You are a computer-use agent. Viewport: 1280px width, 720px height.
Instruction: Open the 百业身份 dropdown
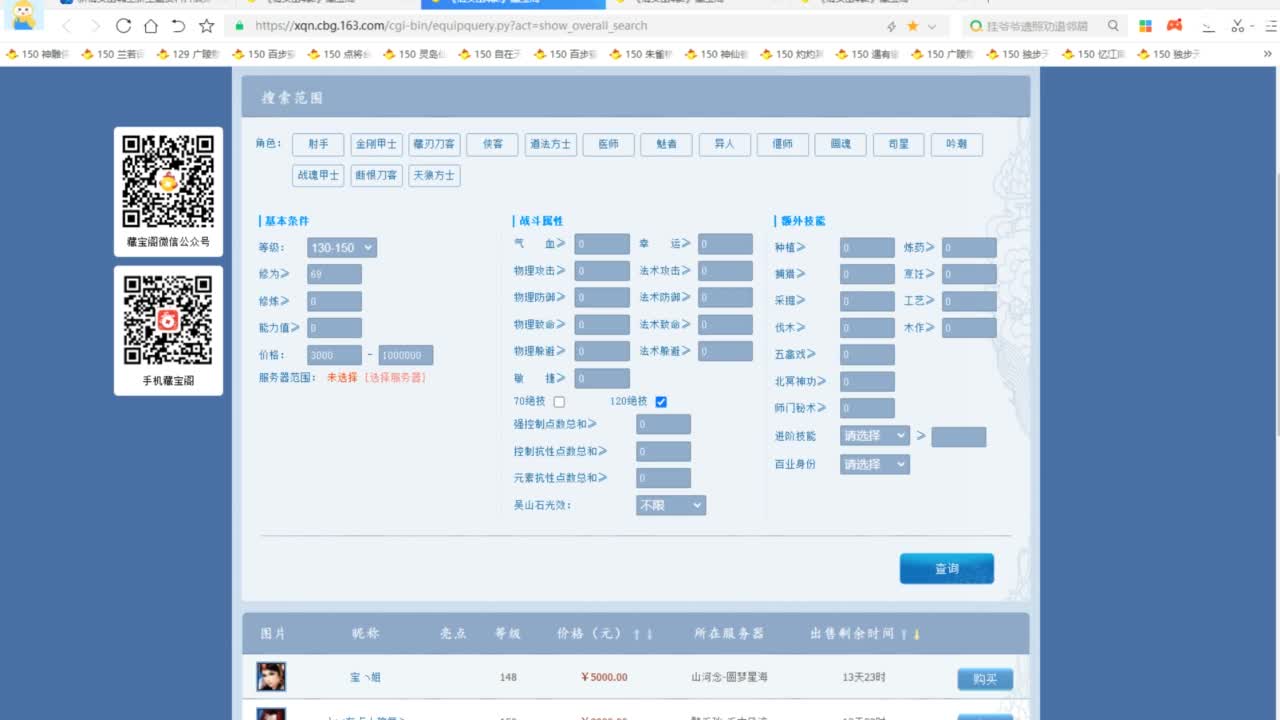[x=874, y=465]
